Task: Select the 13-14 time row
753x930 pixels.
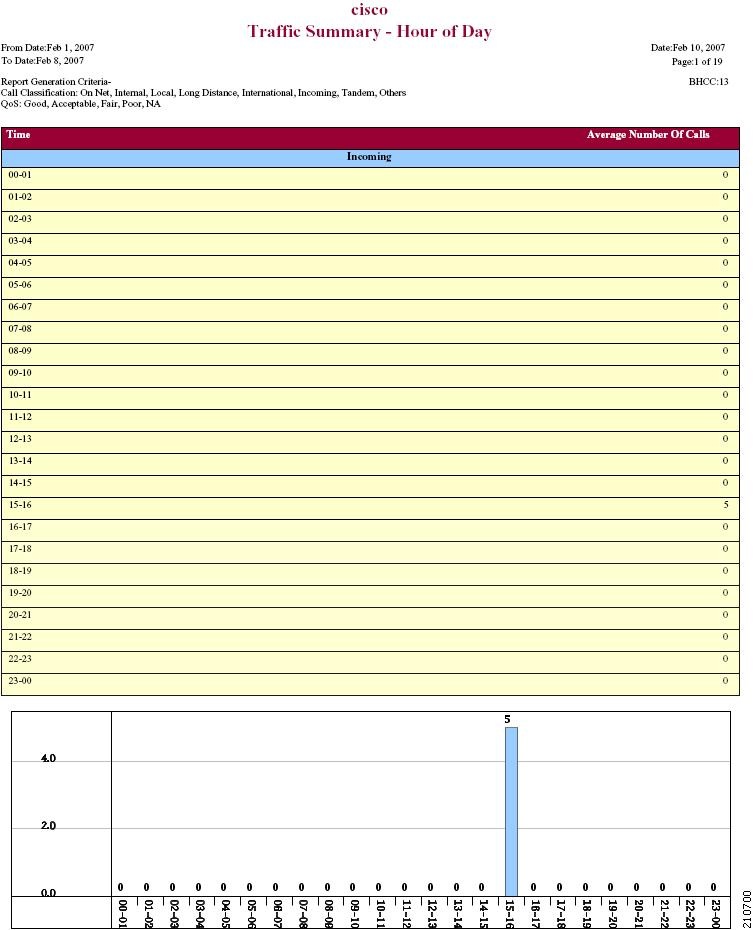Action: [370, 464]
